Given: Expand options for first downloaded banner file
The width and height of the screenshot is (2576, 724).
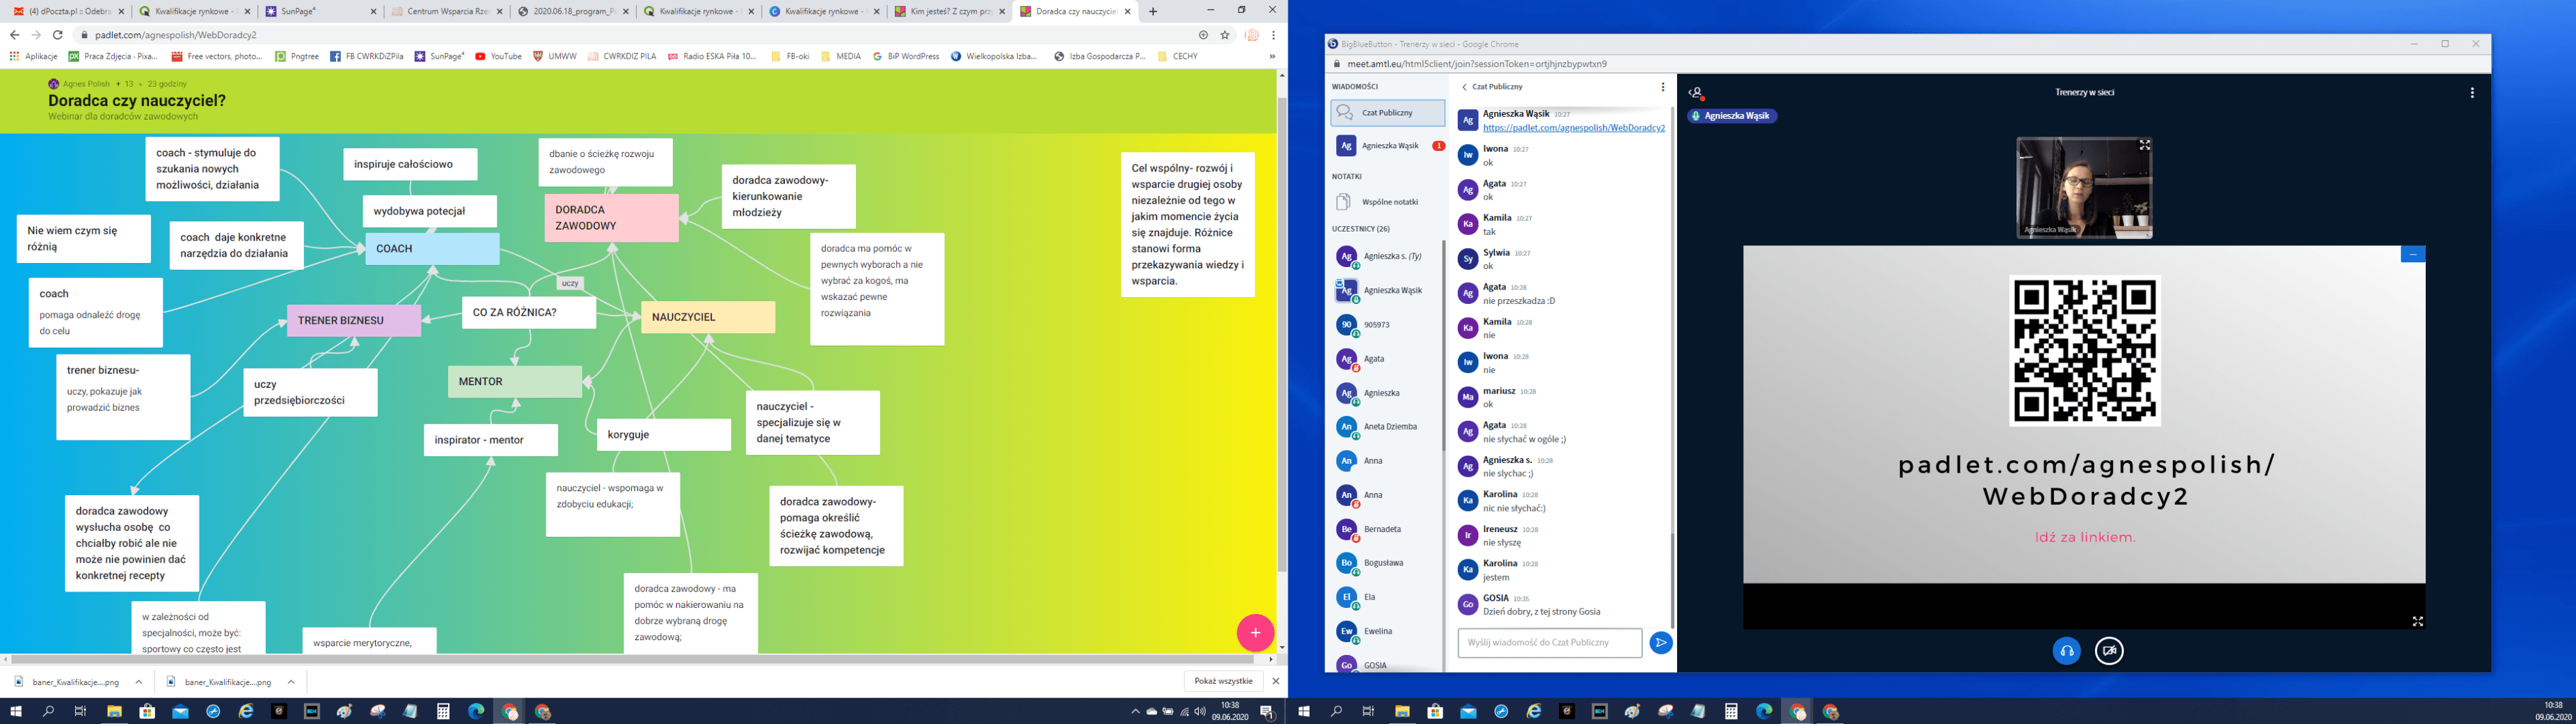Looking at the screenshot, I should [x=139, y=682].
